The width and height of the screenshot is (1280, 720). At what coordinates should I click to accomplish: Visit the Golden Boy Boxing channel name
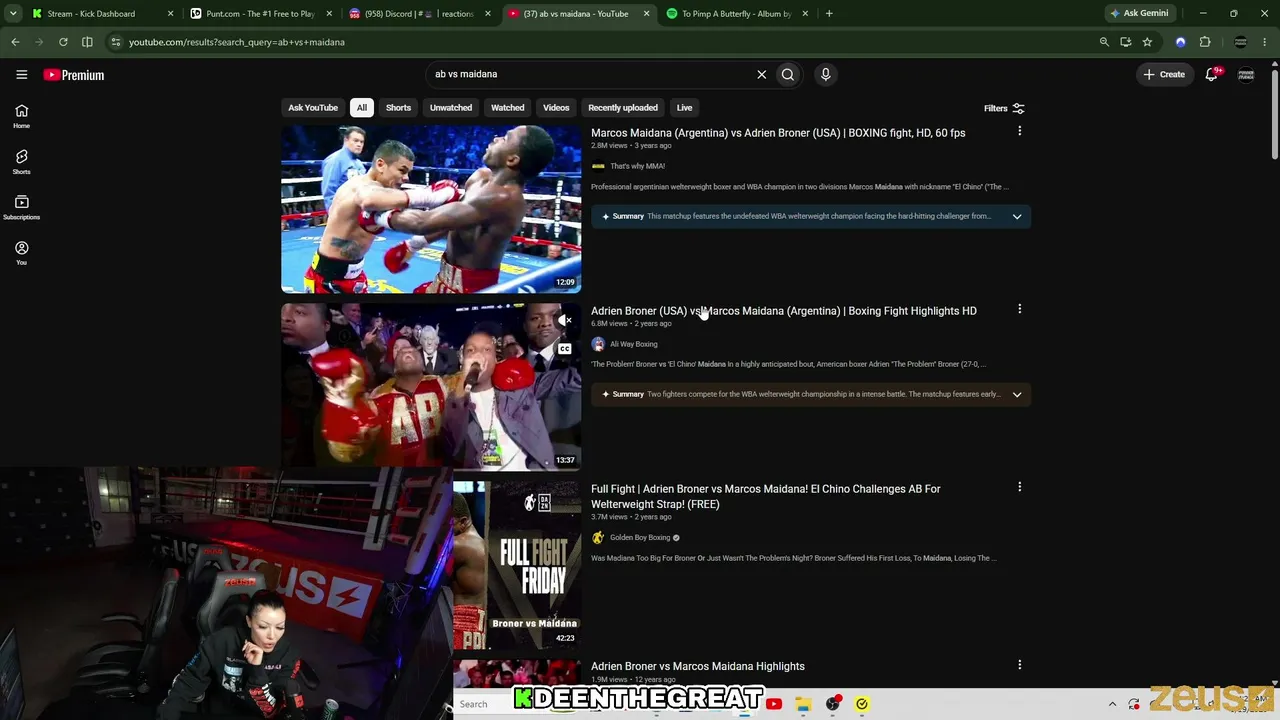[x=640, y=538]
